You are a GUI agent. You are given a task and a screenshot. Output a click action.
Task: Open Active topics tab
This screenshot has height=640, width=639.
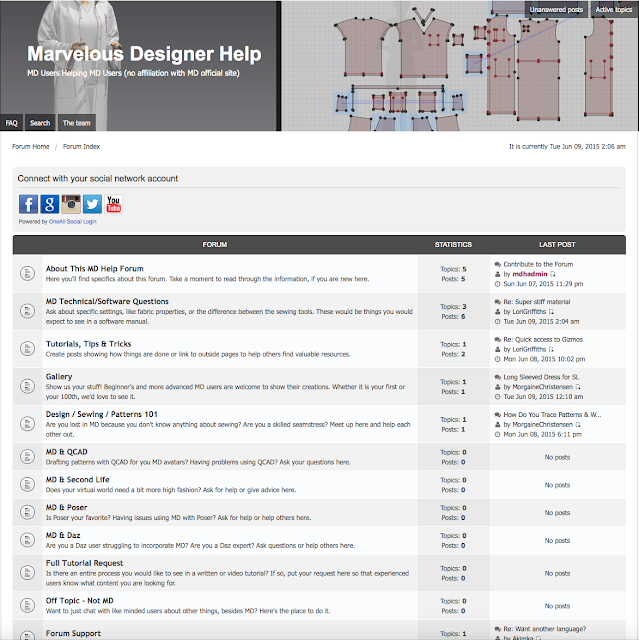(614, 9)
